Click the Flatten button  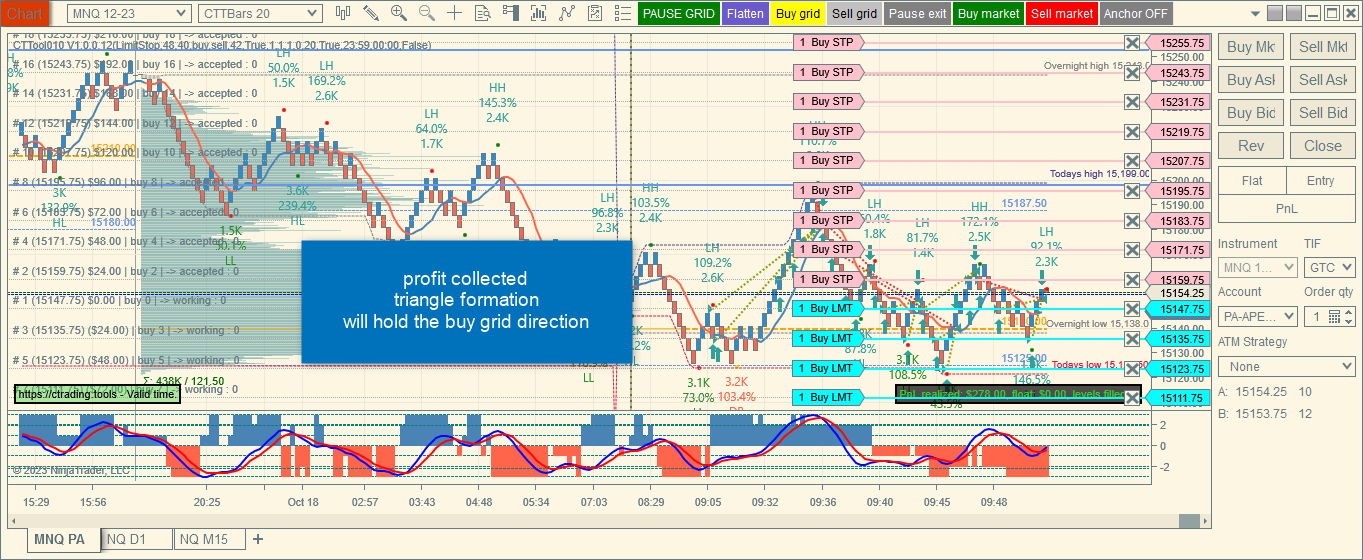[x=745, y=14]
